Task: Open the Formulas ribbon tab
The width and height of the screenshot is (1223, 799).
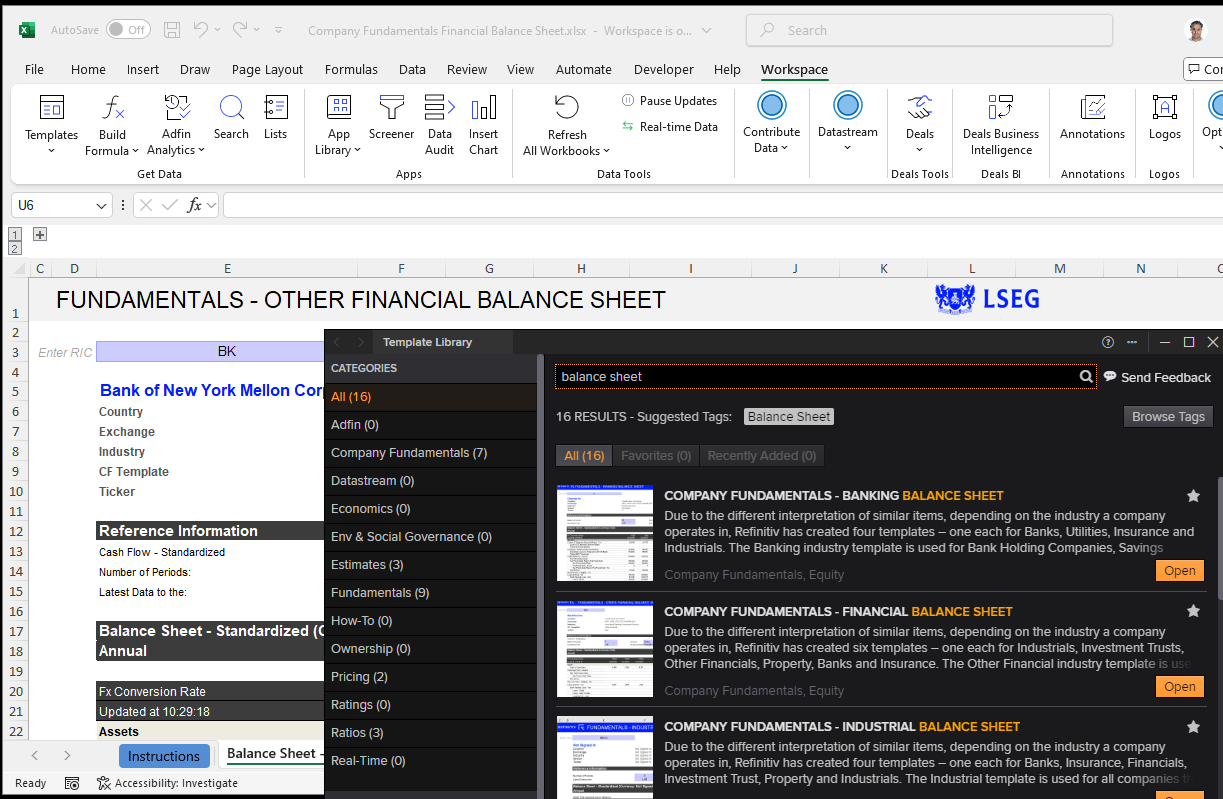Action: (351, 70)
